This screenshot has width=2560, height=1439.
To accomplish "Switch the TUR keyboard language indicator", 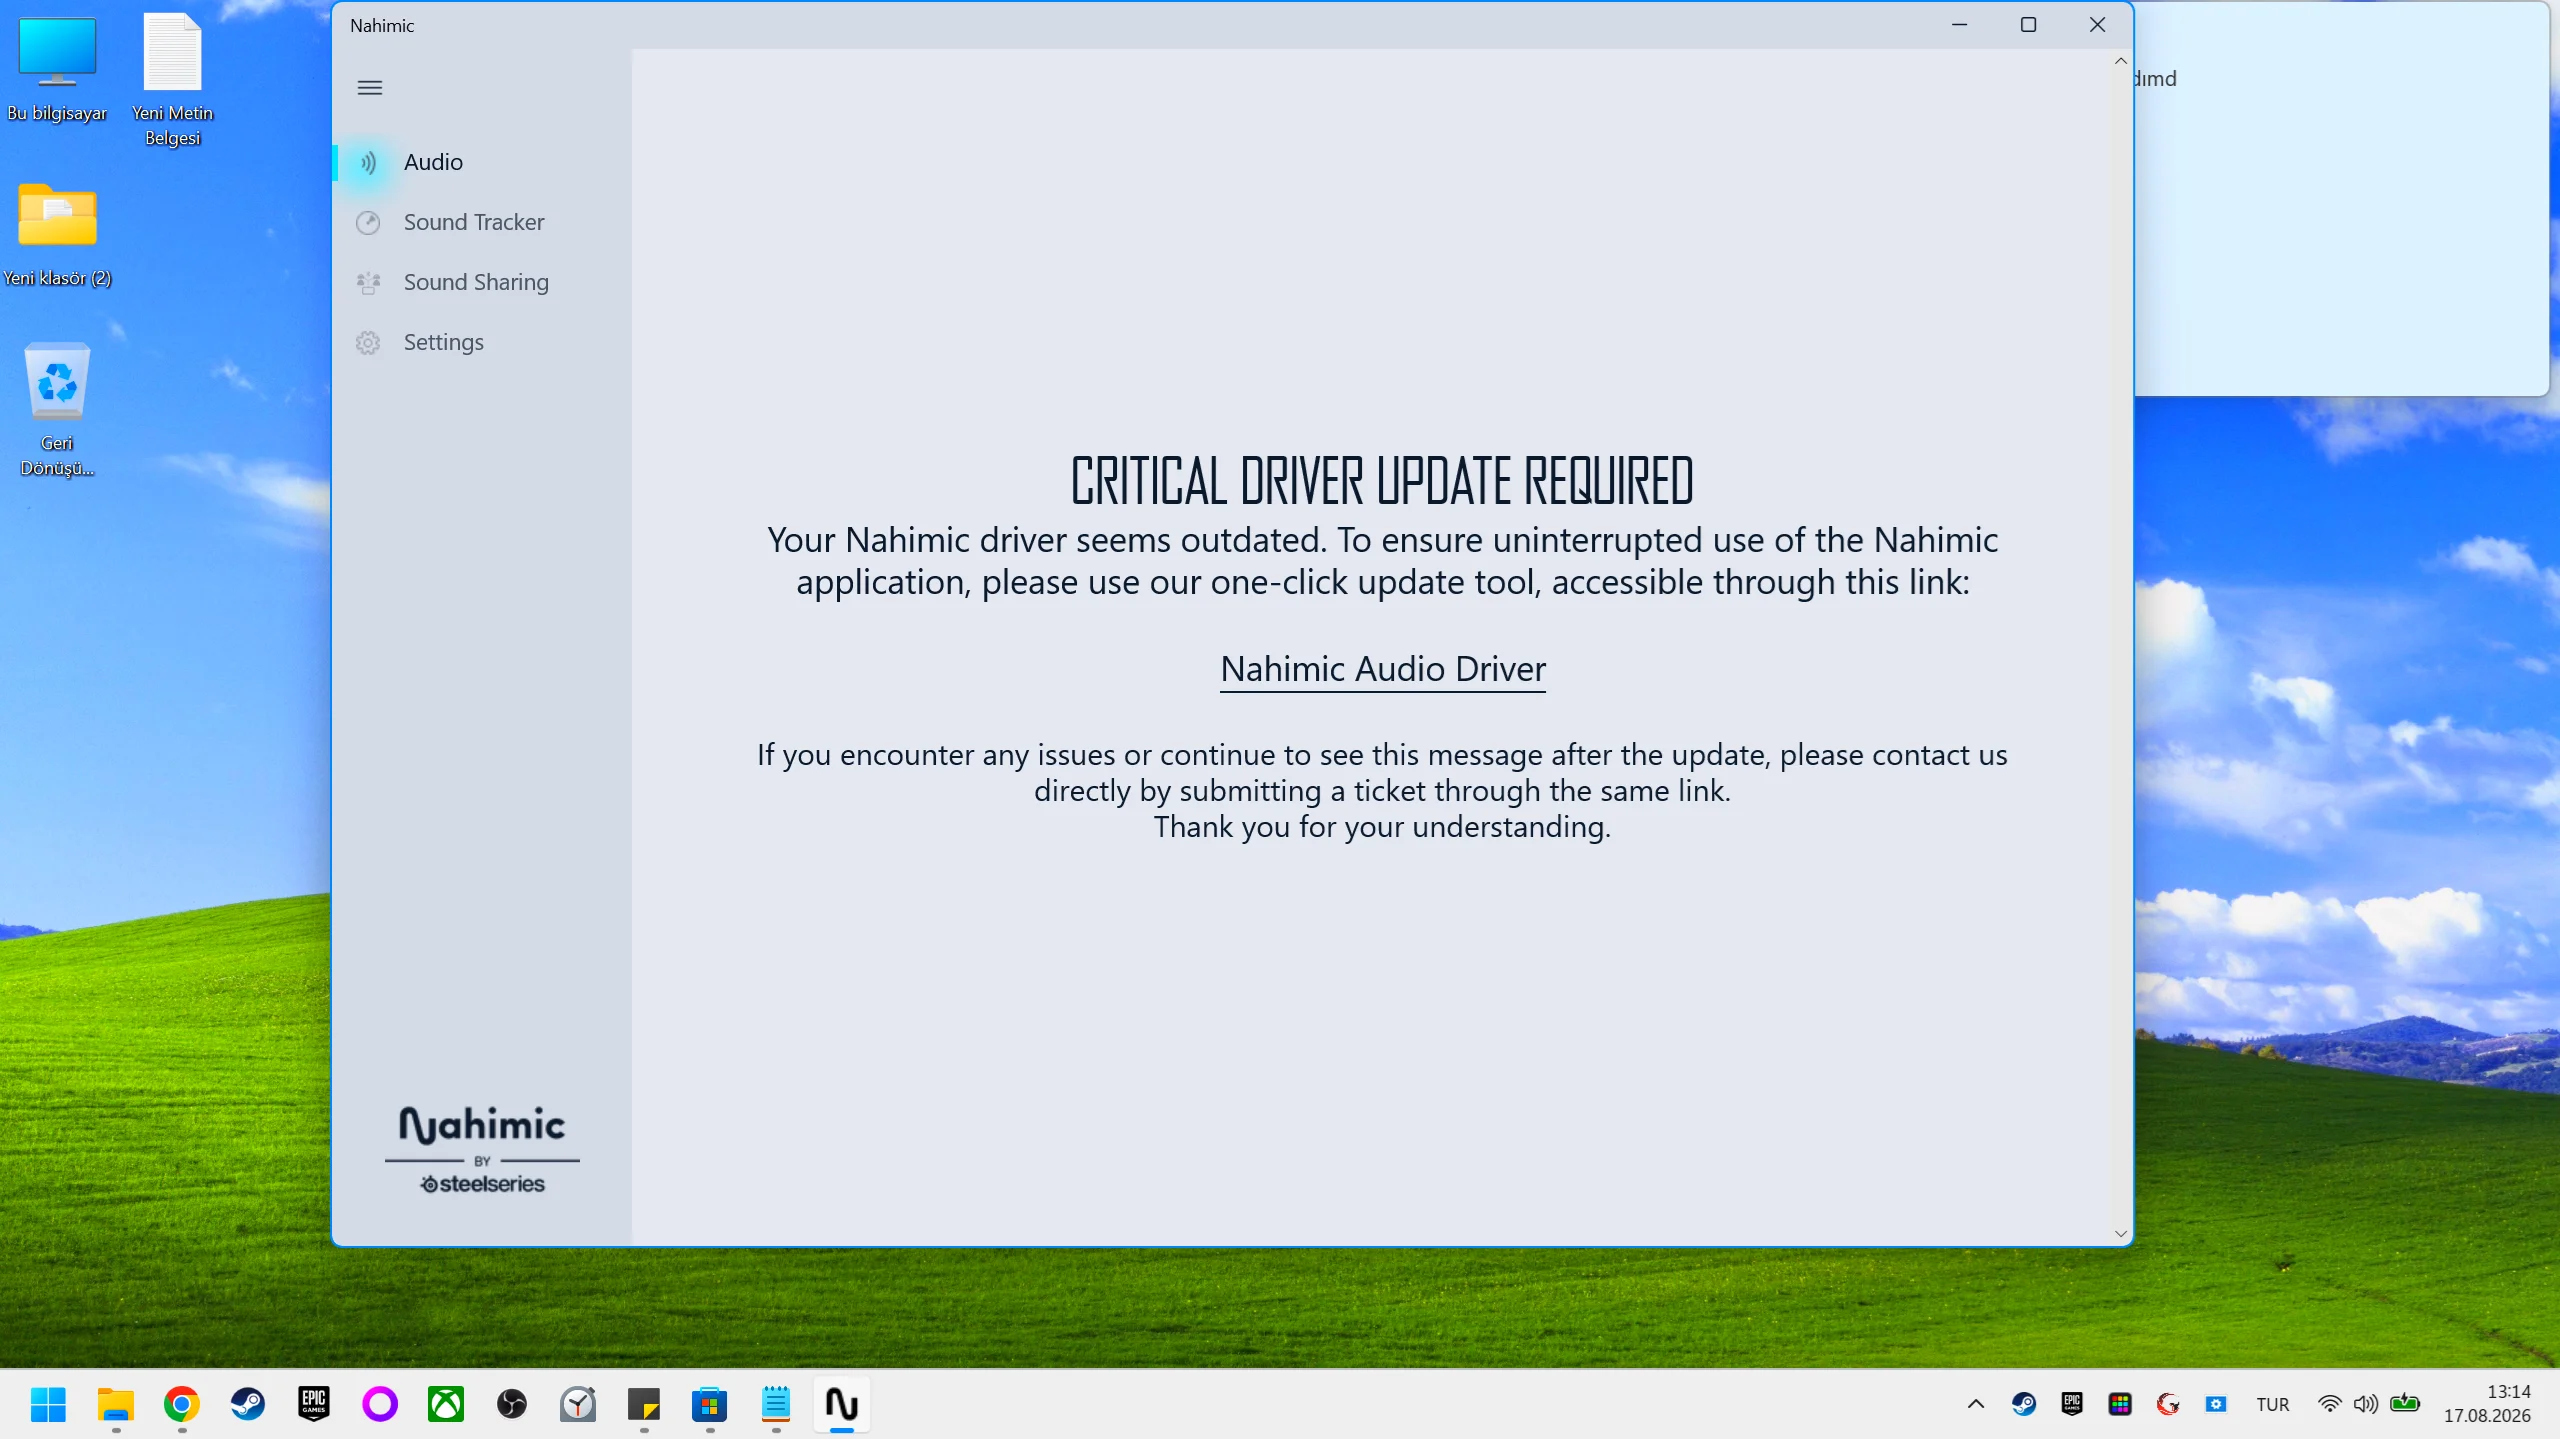I will [2273, 1404].
